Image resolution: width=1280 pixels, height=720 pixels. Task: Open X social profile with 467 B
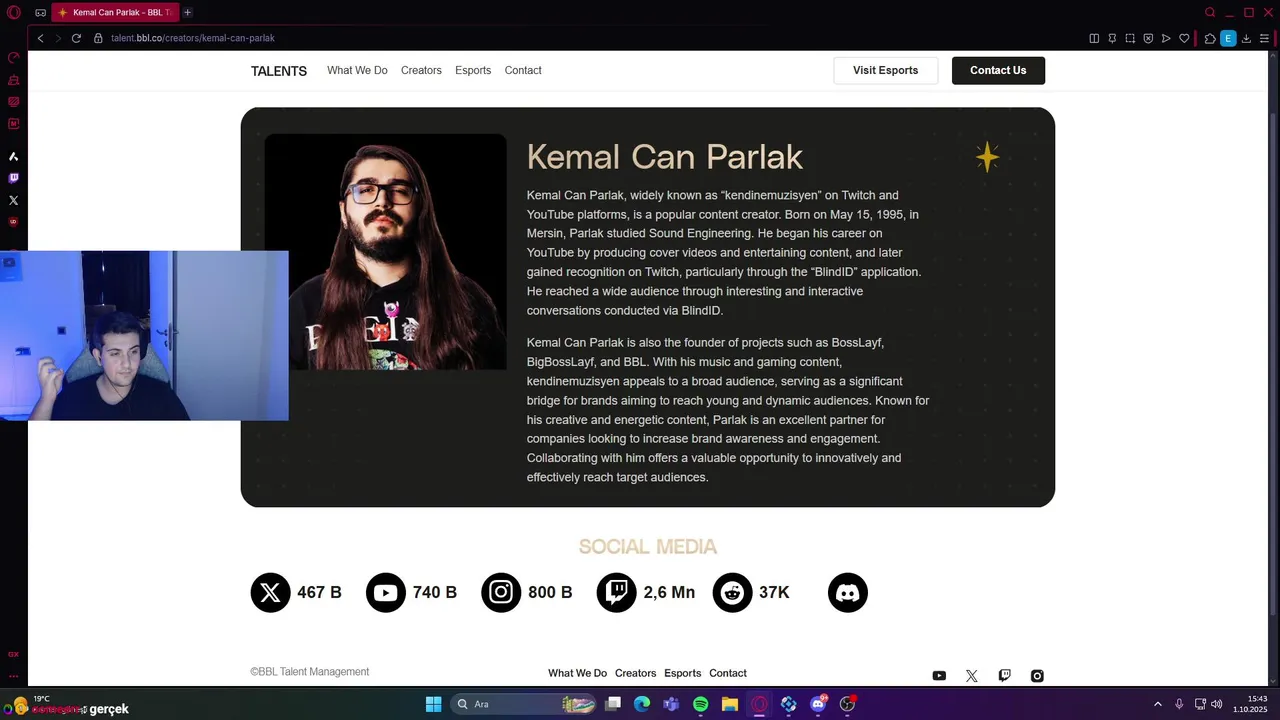(x=296, y=593)
